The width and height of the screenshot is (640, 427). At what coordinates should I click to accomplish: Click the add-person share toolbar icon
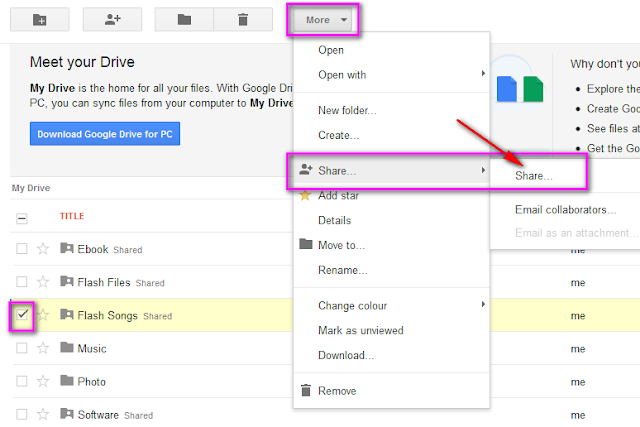click(x=112, y=20)
